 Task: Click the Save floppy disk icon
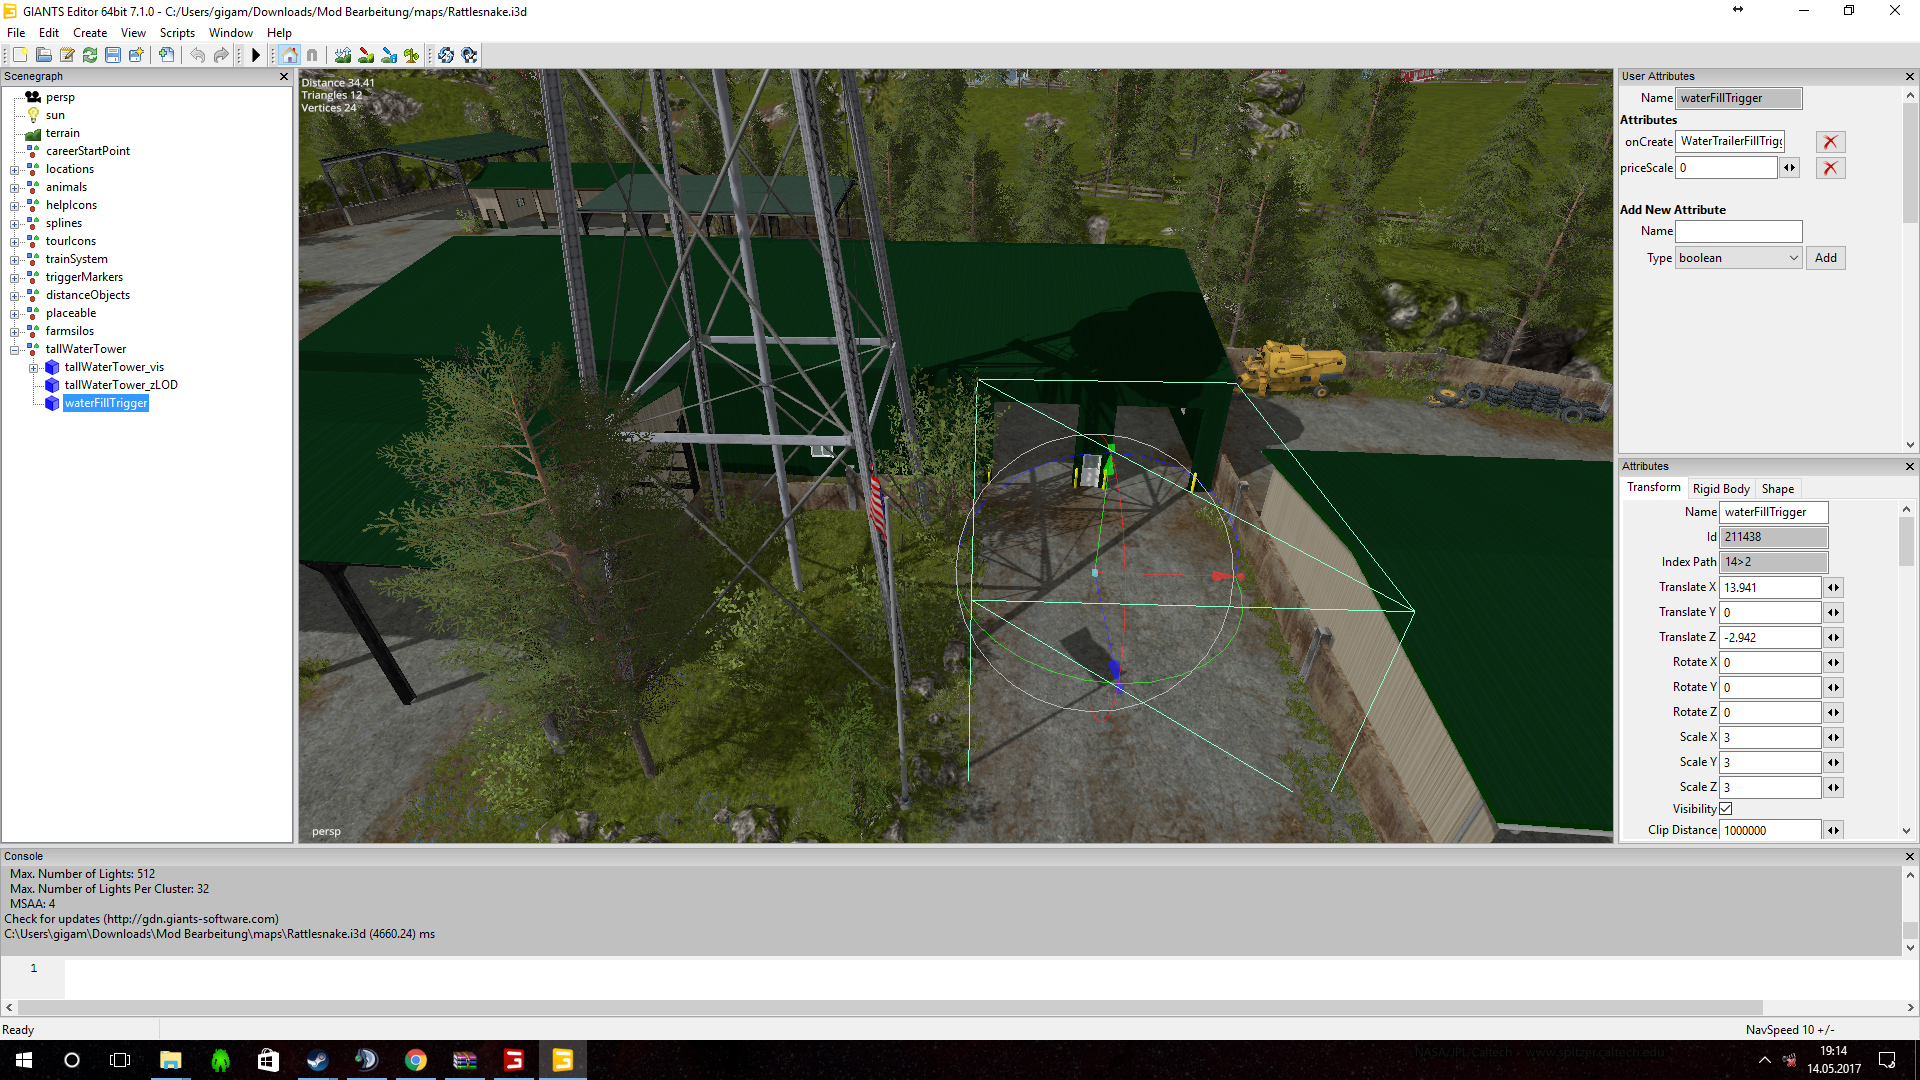(113, 56)
